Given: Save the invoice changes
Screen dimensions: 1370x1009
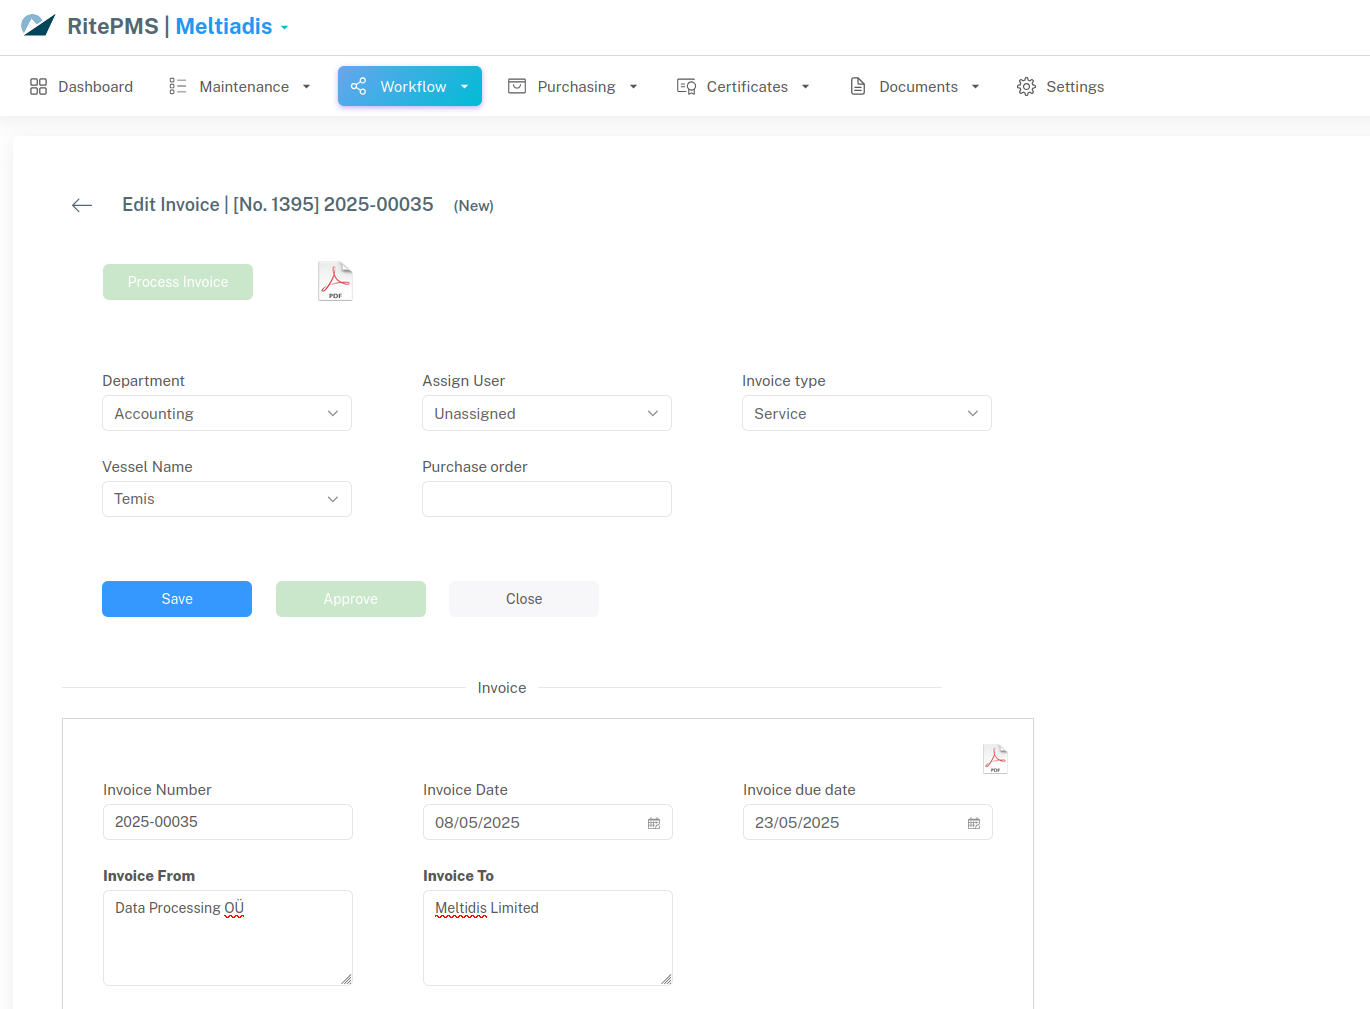Looking at the screenshot, I should pos(176,598).
